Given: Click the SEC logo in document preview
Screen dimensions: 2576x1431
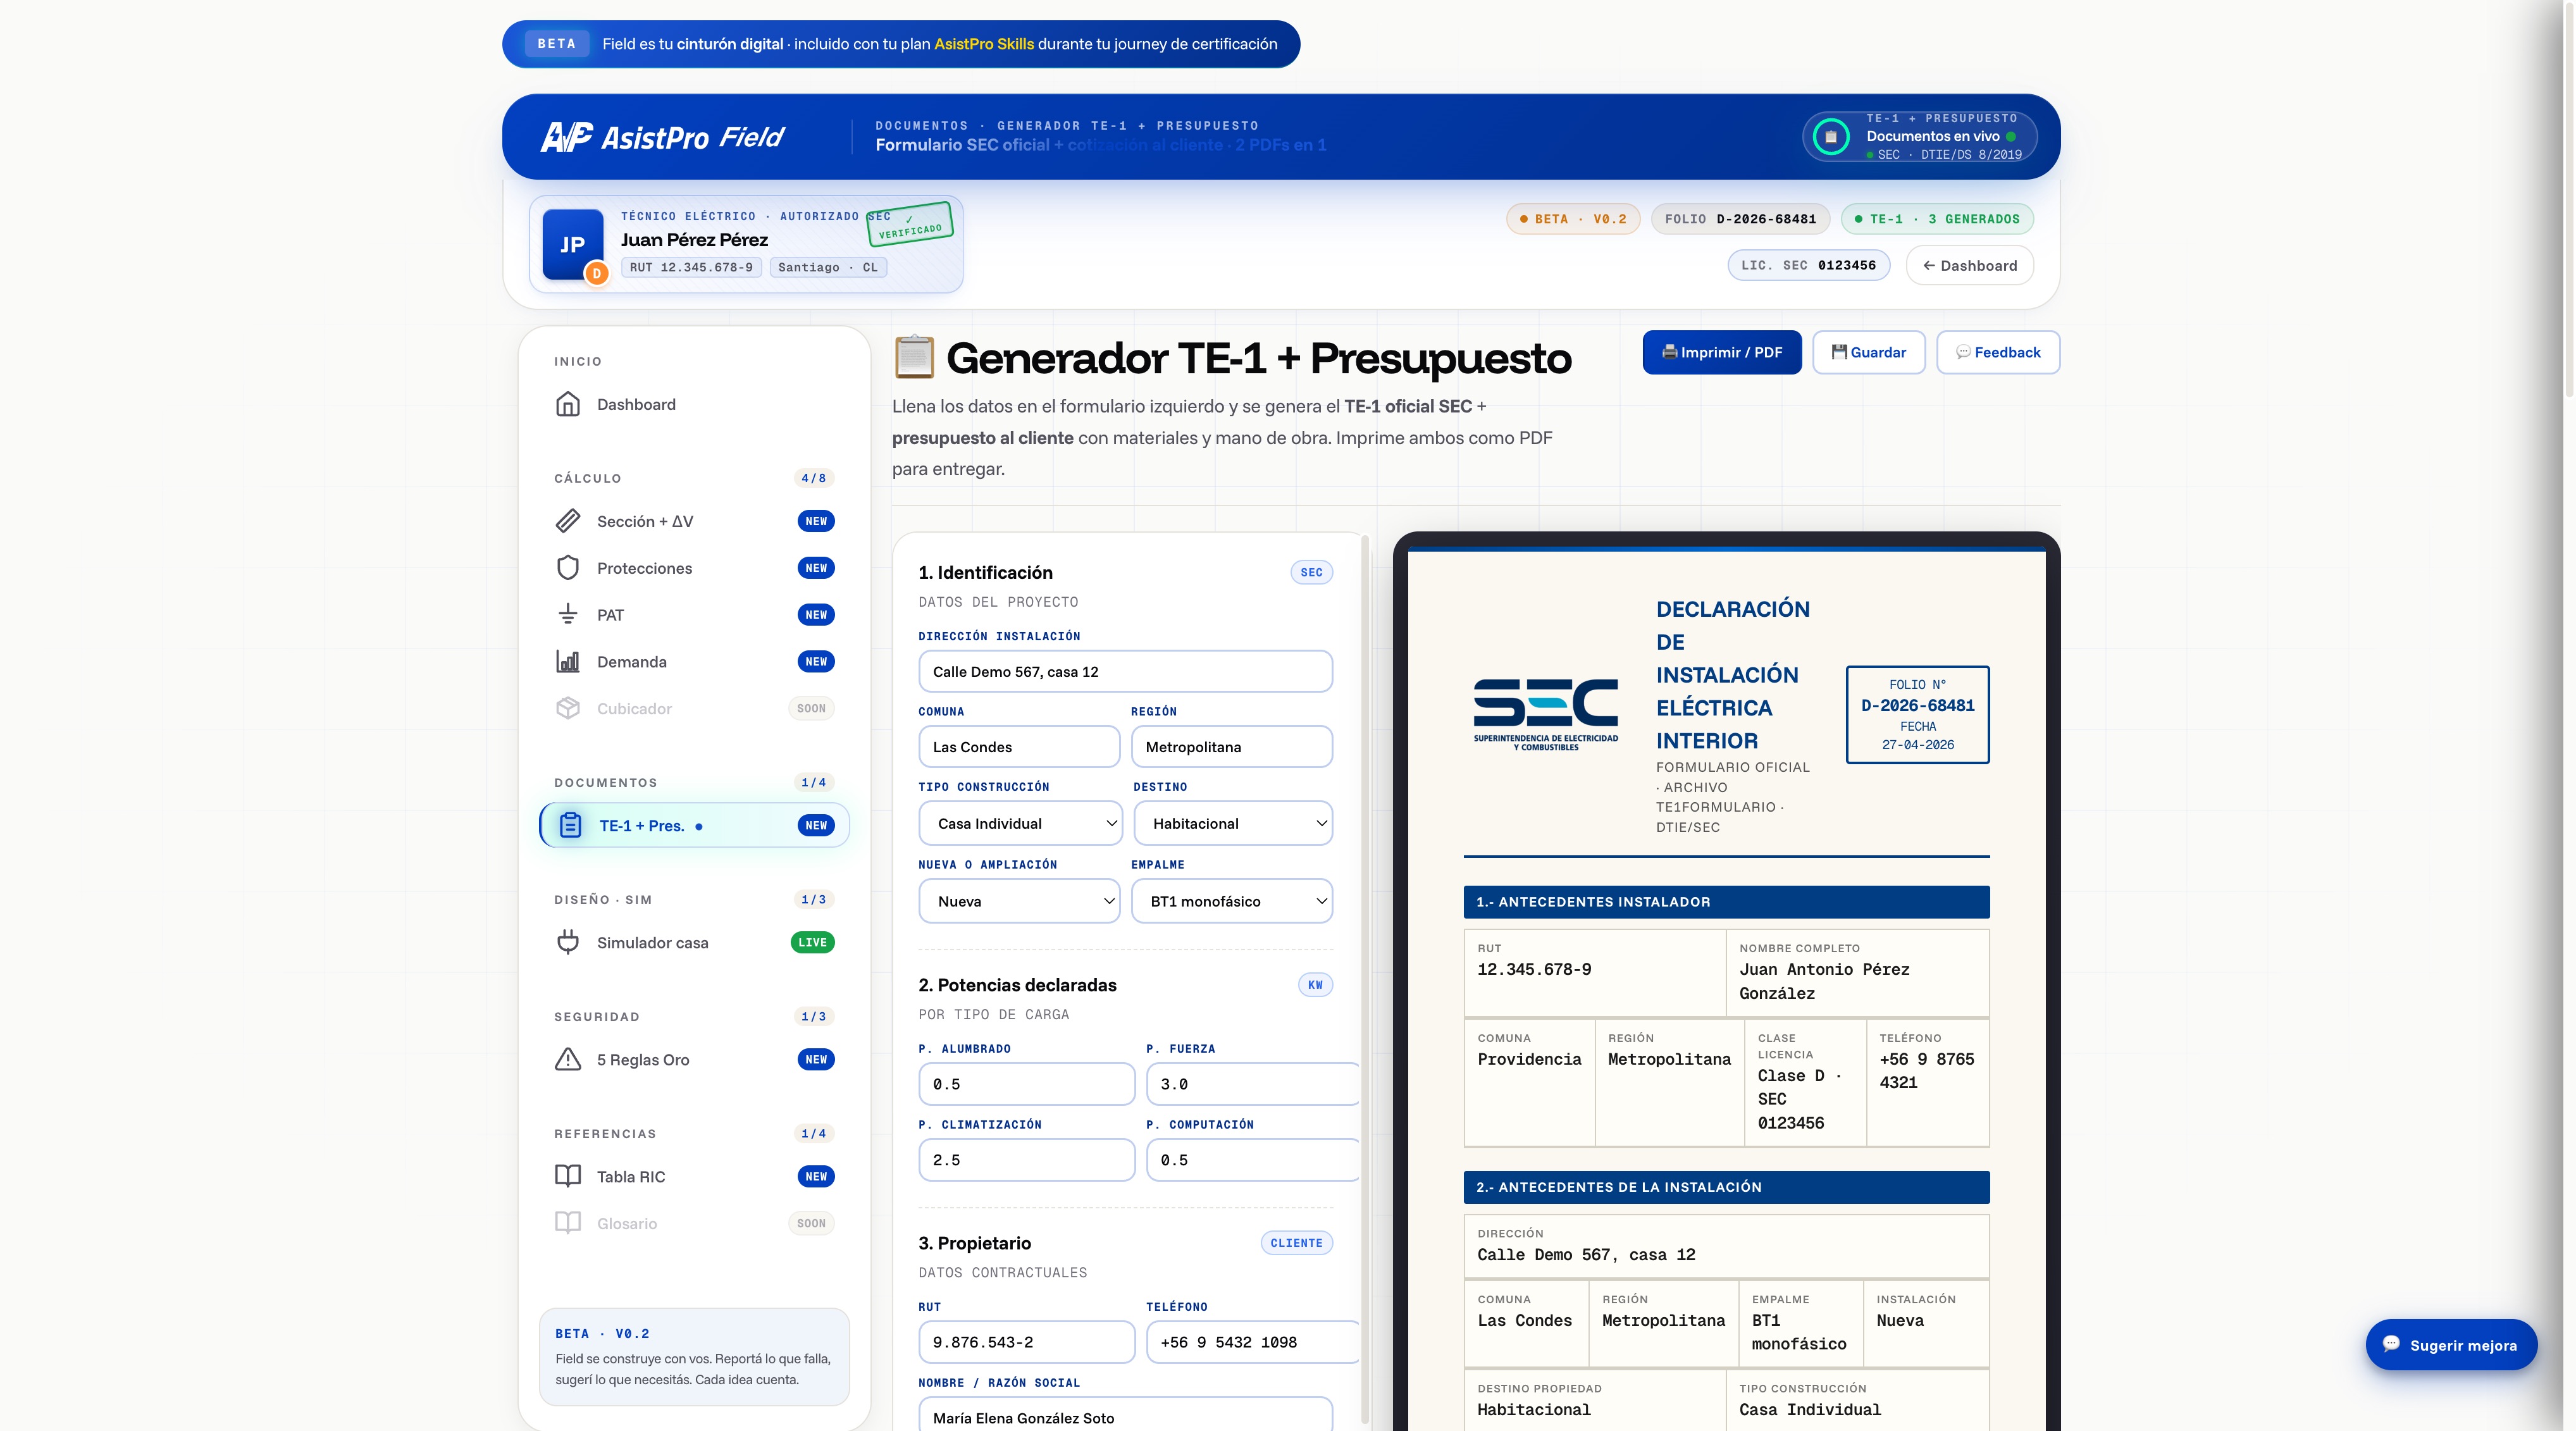Looking at the screenshot, I should click(x=1545, y=714).
